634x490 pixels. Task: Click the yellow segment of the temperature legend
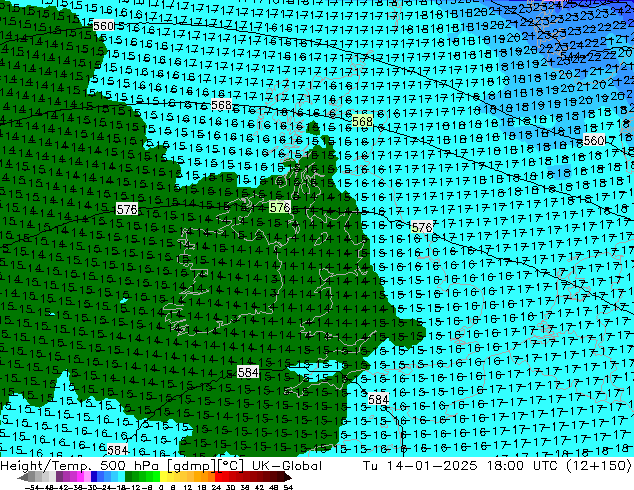163,477
